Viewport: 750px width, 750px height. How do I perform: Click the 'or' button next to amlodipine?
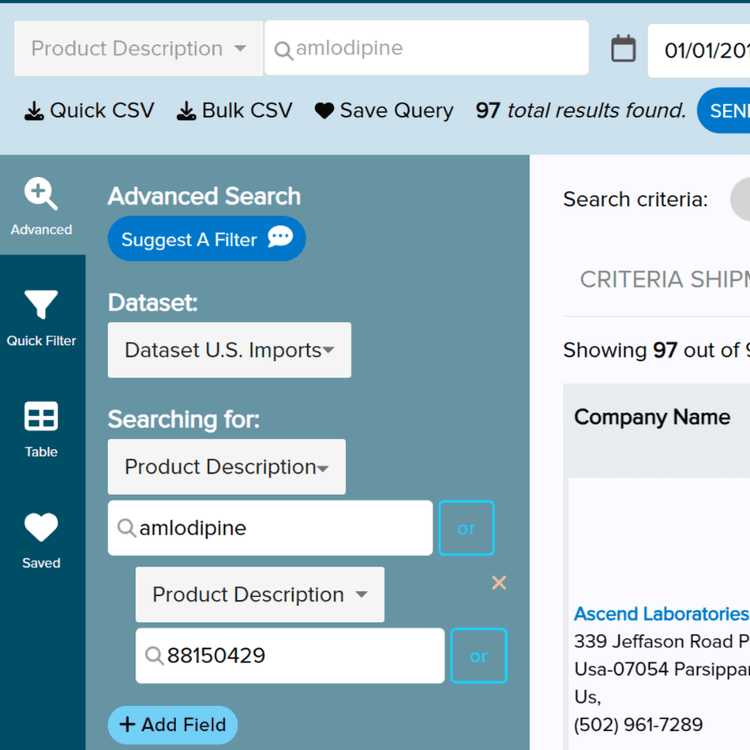[466, 528]
